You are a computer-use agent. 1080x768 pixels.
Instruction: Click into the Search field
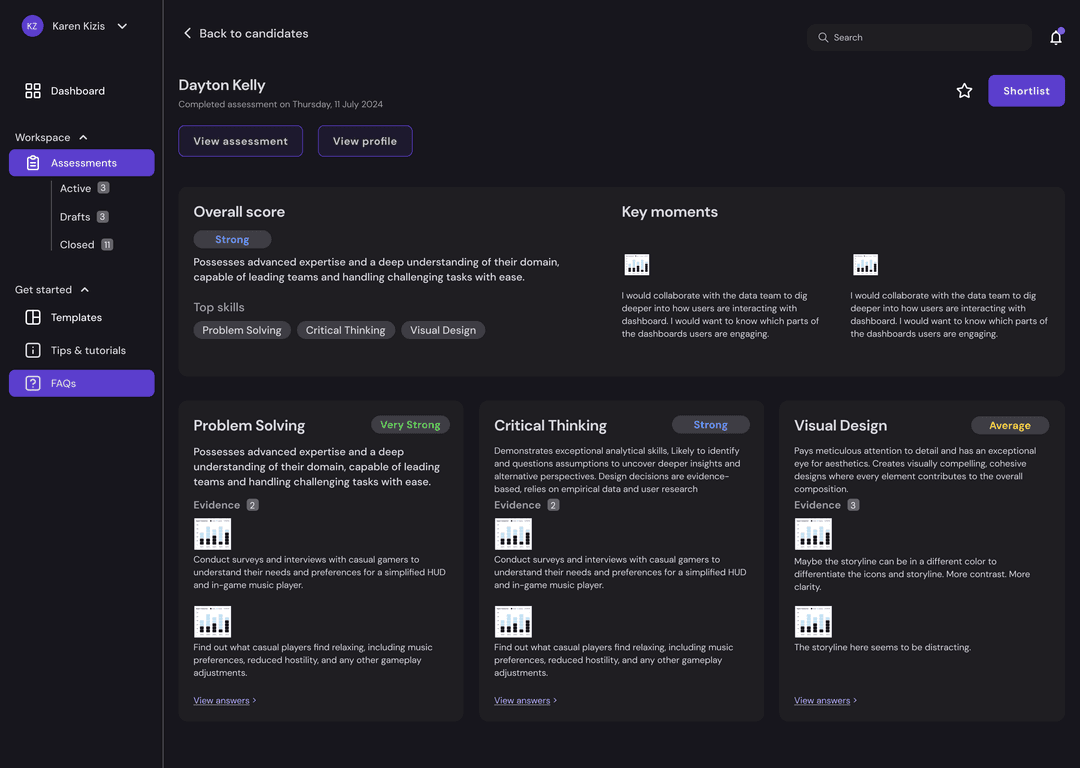(x=919, y=38)
